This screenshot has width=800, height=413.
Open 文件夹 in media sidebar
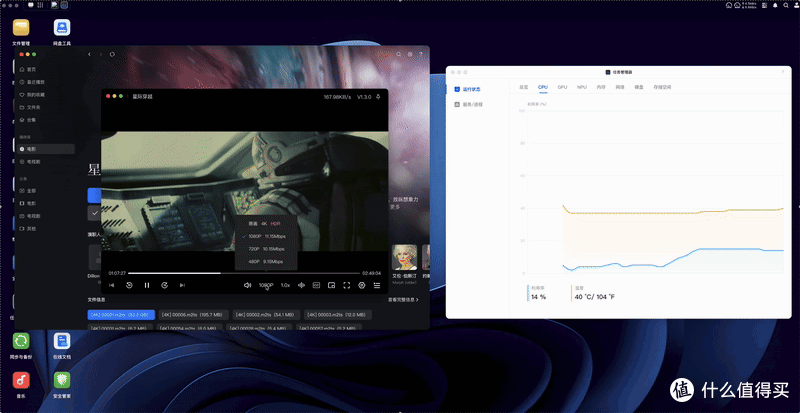point(46,107)
